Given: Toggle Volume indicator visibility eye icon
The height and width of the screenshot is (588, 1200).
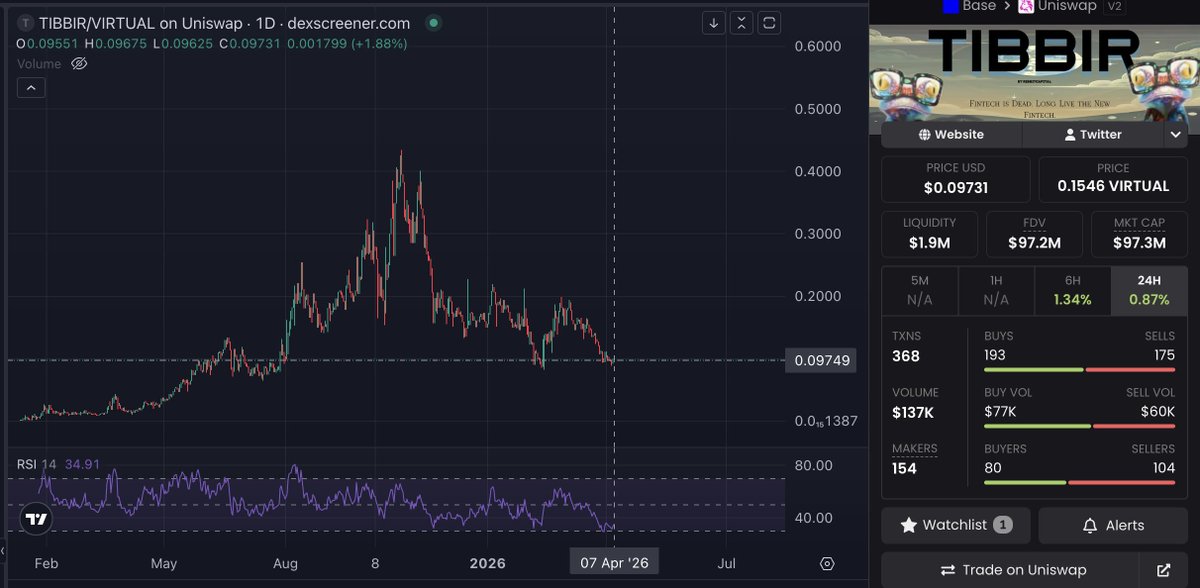Looking at the screenshot, I should 80,64.
